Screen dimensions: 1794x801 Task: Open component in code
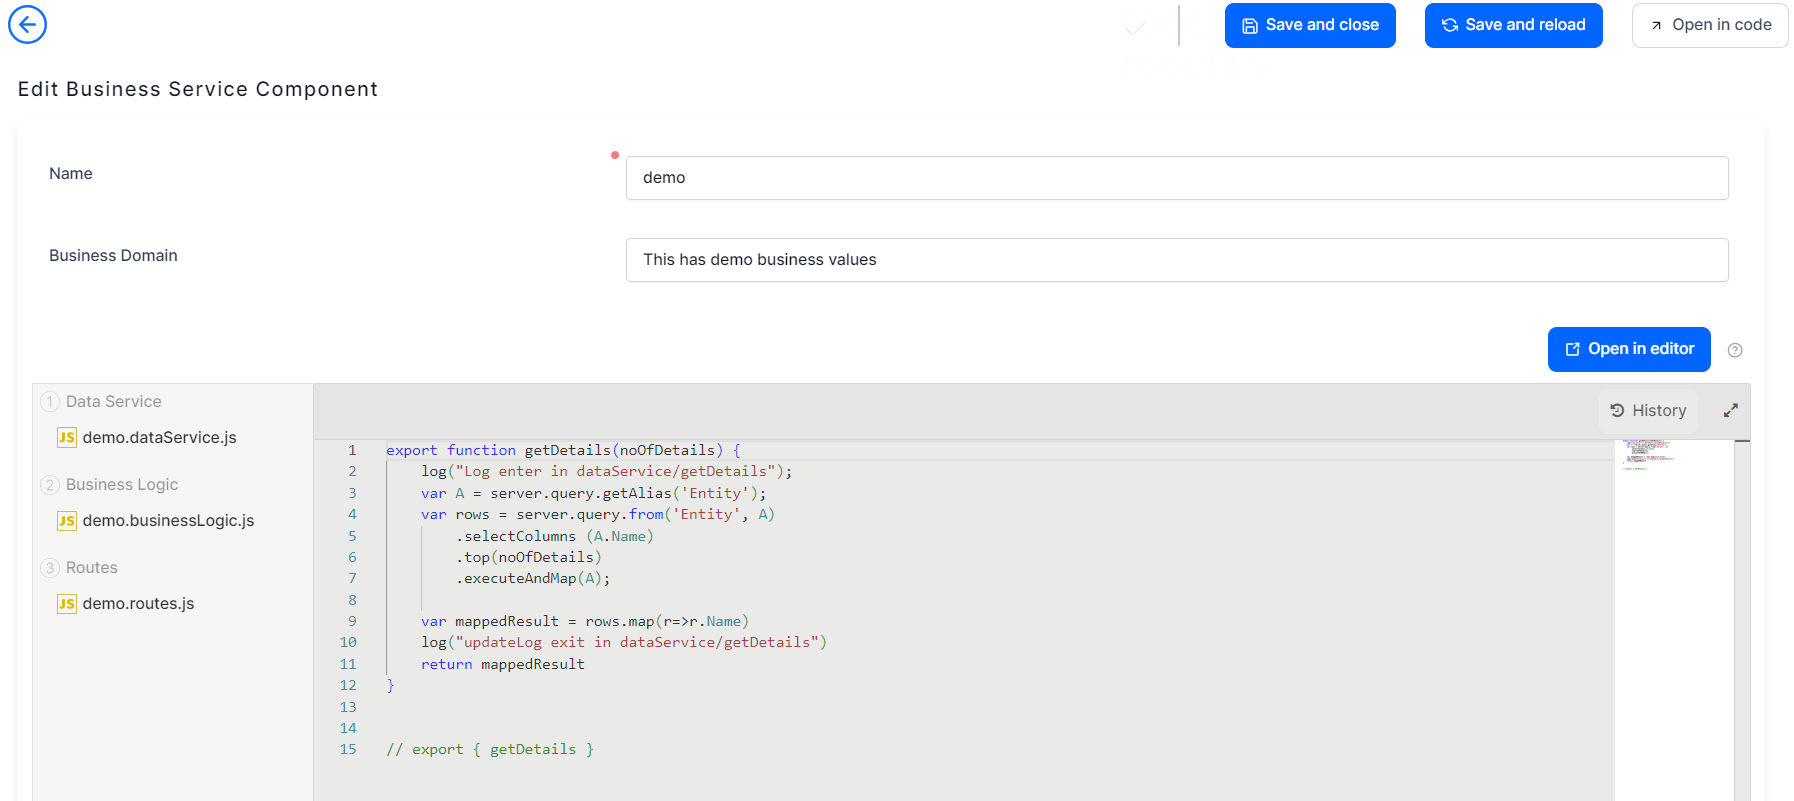tap(1709, 25)
